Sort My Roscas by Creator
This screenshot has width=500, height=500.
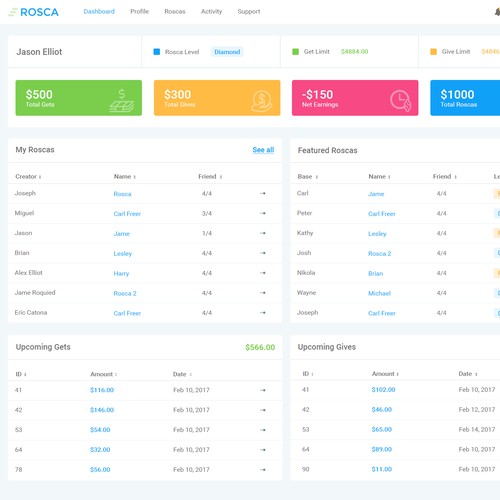(28, 177)
